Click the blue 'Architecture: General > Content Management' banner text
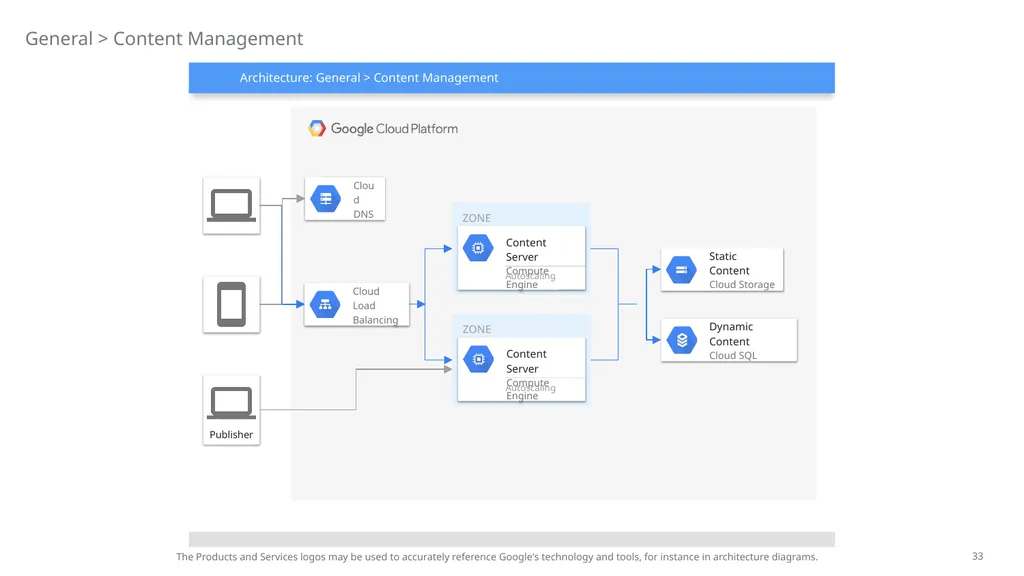The image size is (1024, 576). click(x=369, y=78)
